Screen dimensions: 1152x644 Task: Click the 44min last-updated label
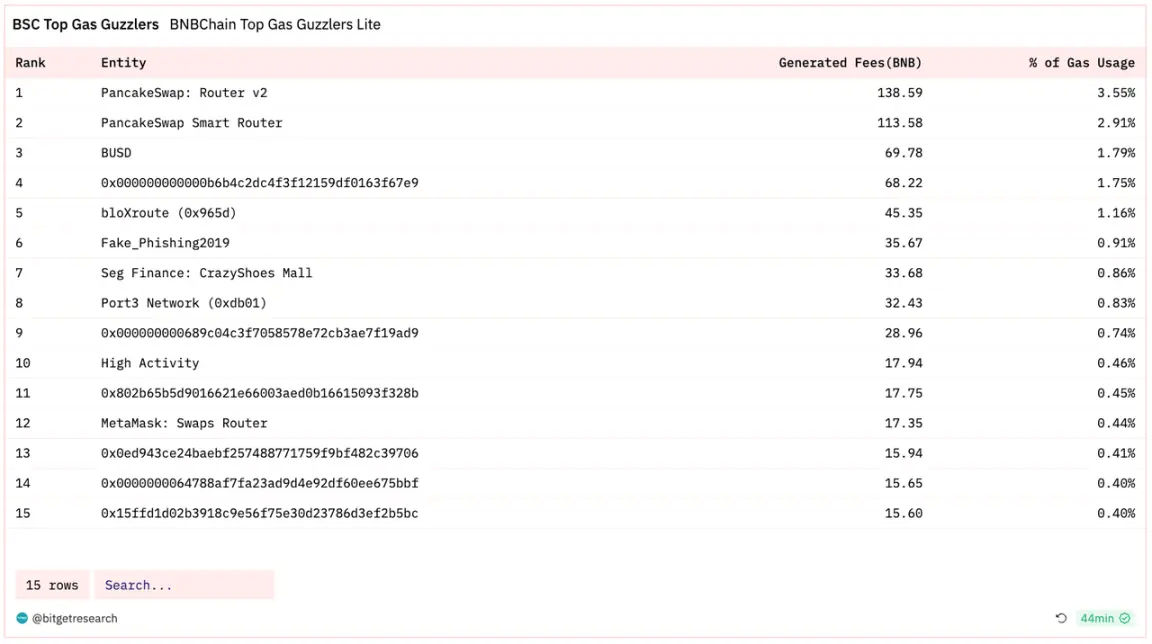[1097, 618]
